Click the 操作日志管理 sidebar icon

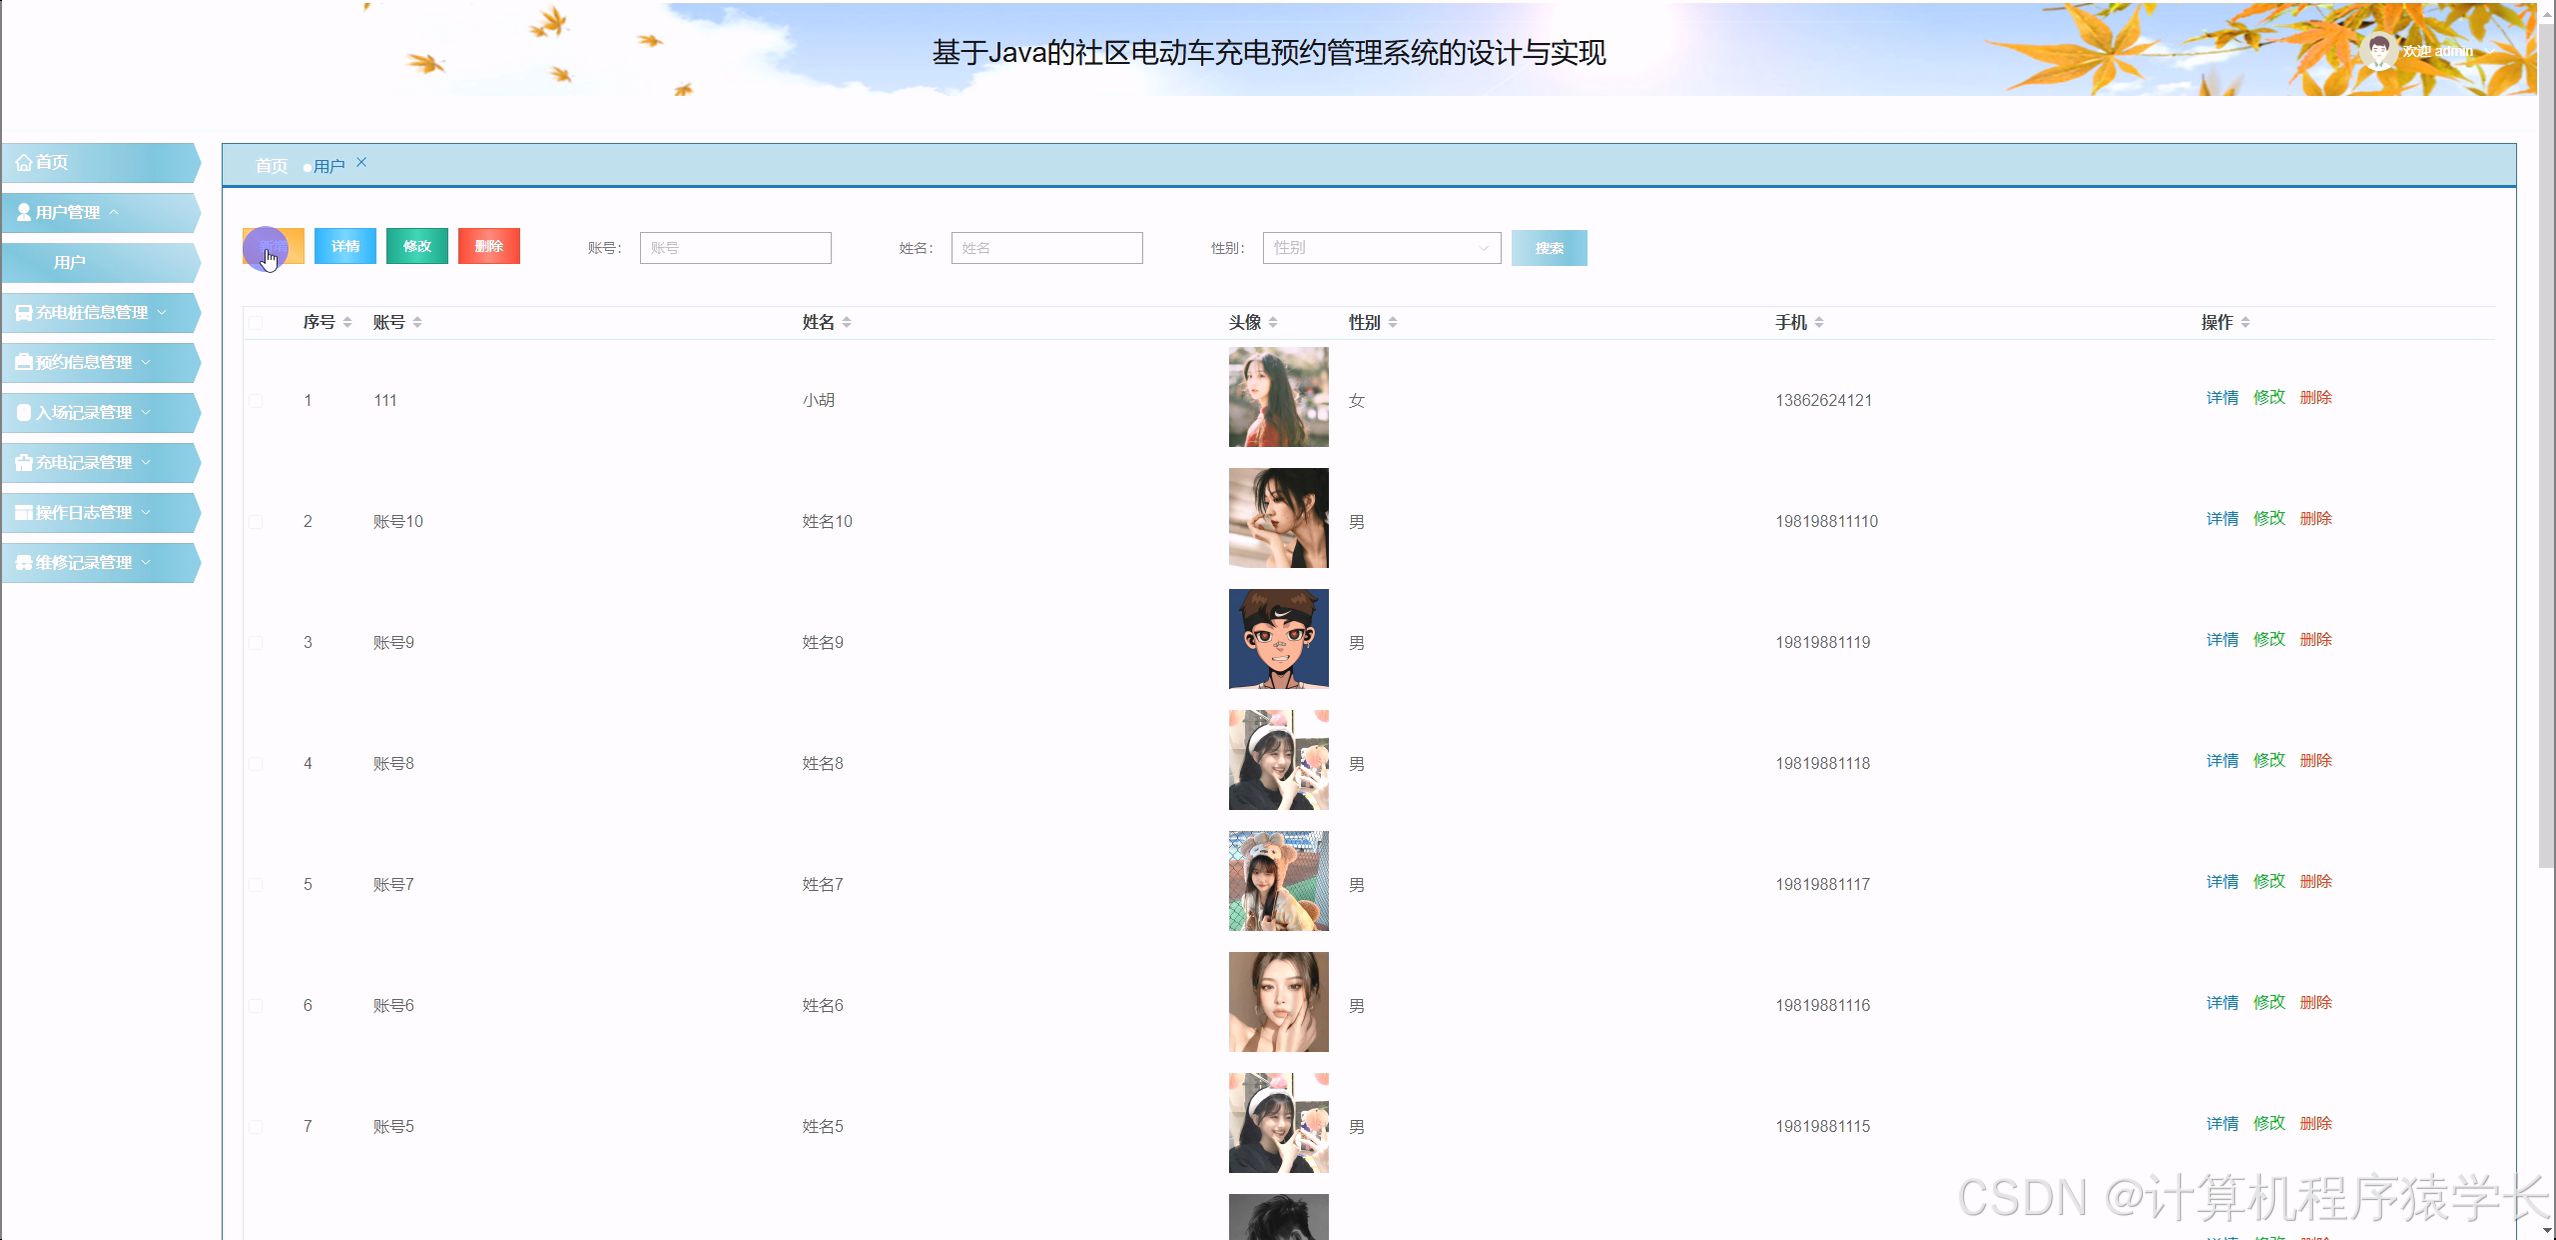(22, 512)
